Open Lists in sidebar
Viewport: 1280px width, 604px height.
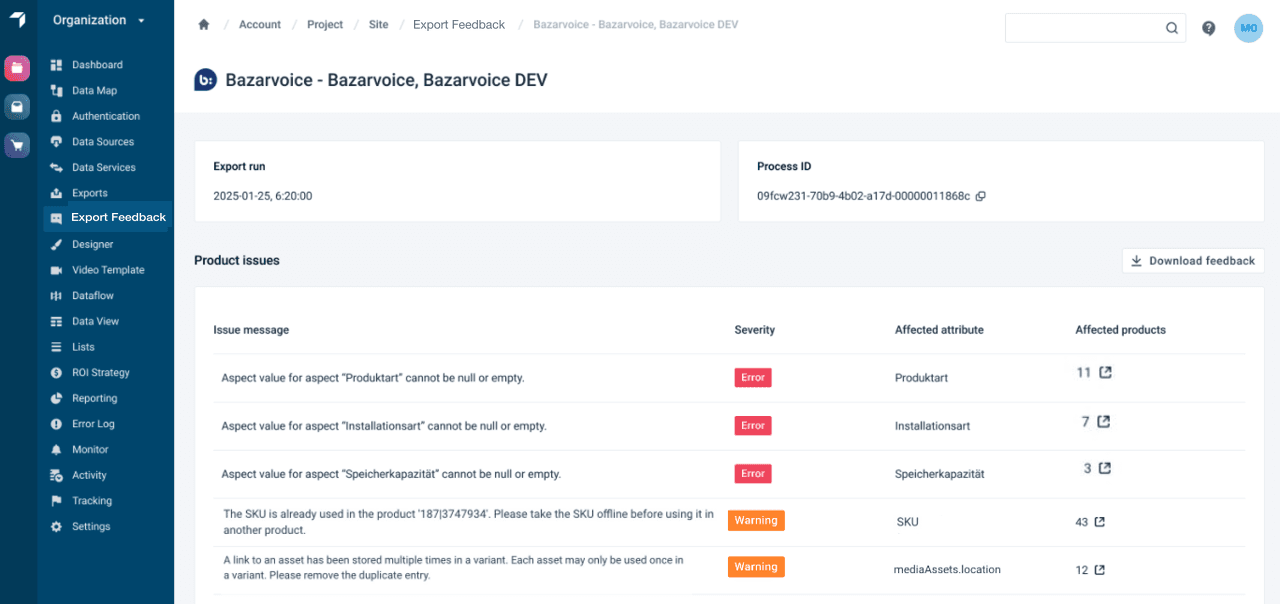(83, 347)
